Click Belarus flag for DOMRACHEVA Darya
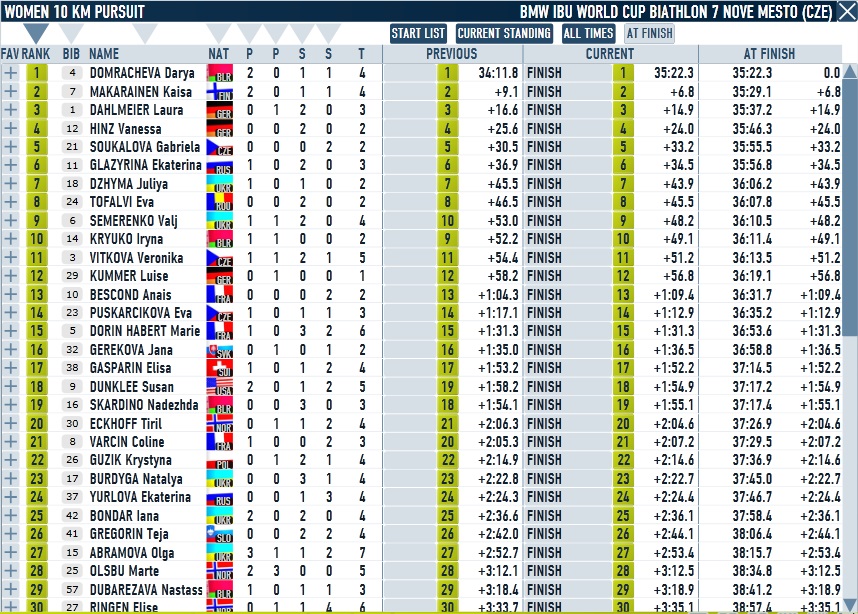This screenshot has width=858, height=614. pos(219,73)
